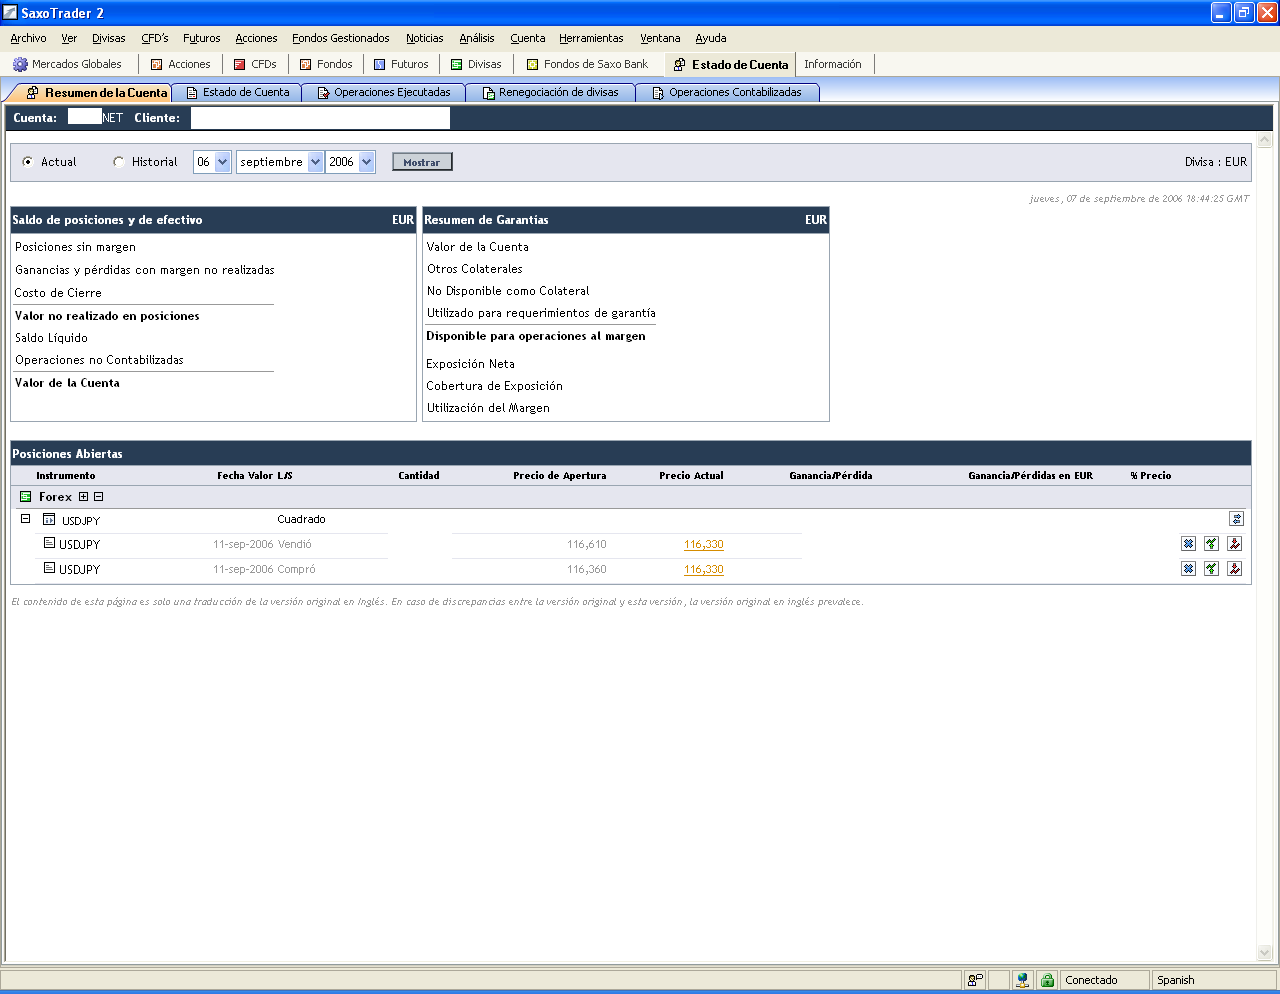The width and height of the screenshot is (1280, 994).
Task: Click the chat user icon in the status bar
Action: click(x=975, y=980)
